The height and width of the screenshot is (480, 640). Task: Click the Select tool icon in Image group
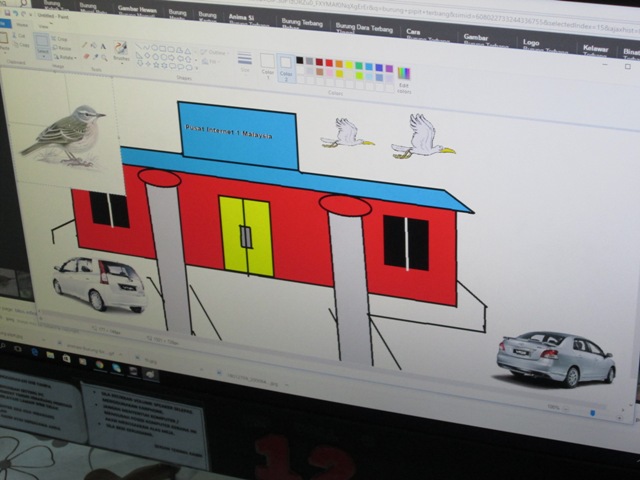pos(42,45)
